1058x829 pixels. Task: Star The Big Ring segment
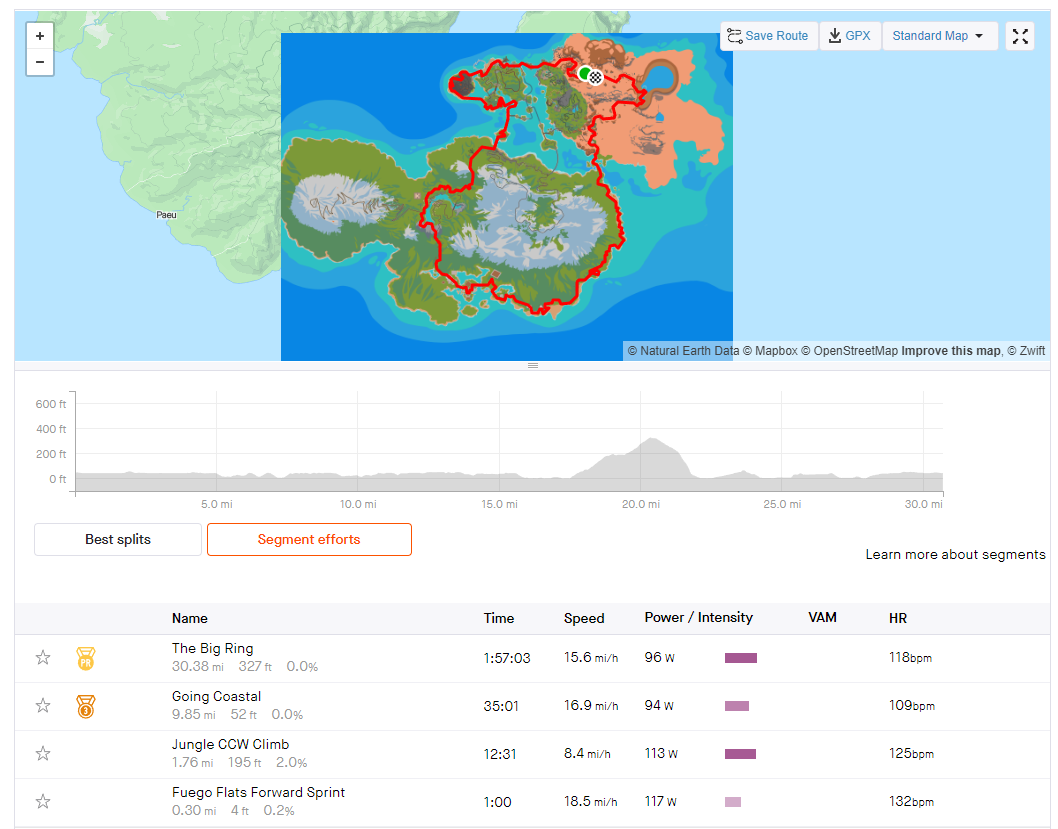43,658
